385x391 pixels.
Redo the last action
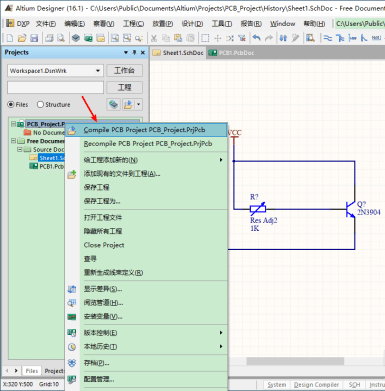pos(268,38)
